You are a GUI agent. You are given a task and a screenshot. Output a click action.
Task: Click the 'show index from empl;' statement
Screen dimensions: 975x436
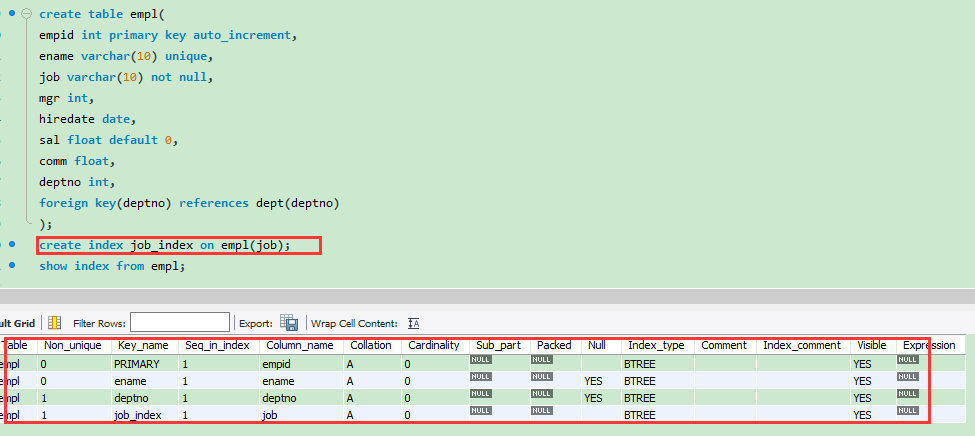coord(113,266)
